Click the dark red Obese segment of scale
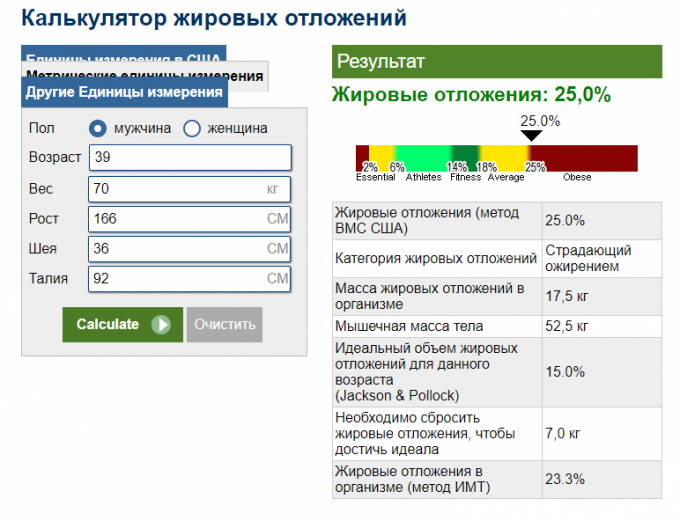Screen dimensions: 680x521 590,157
